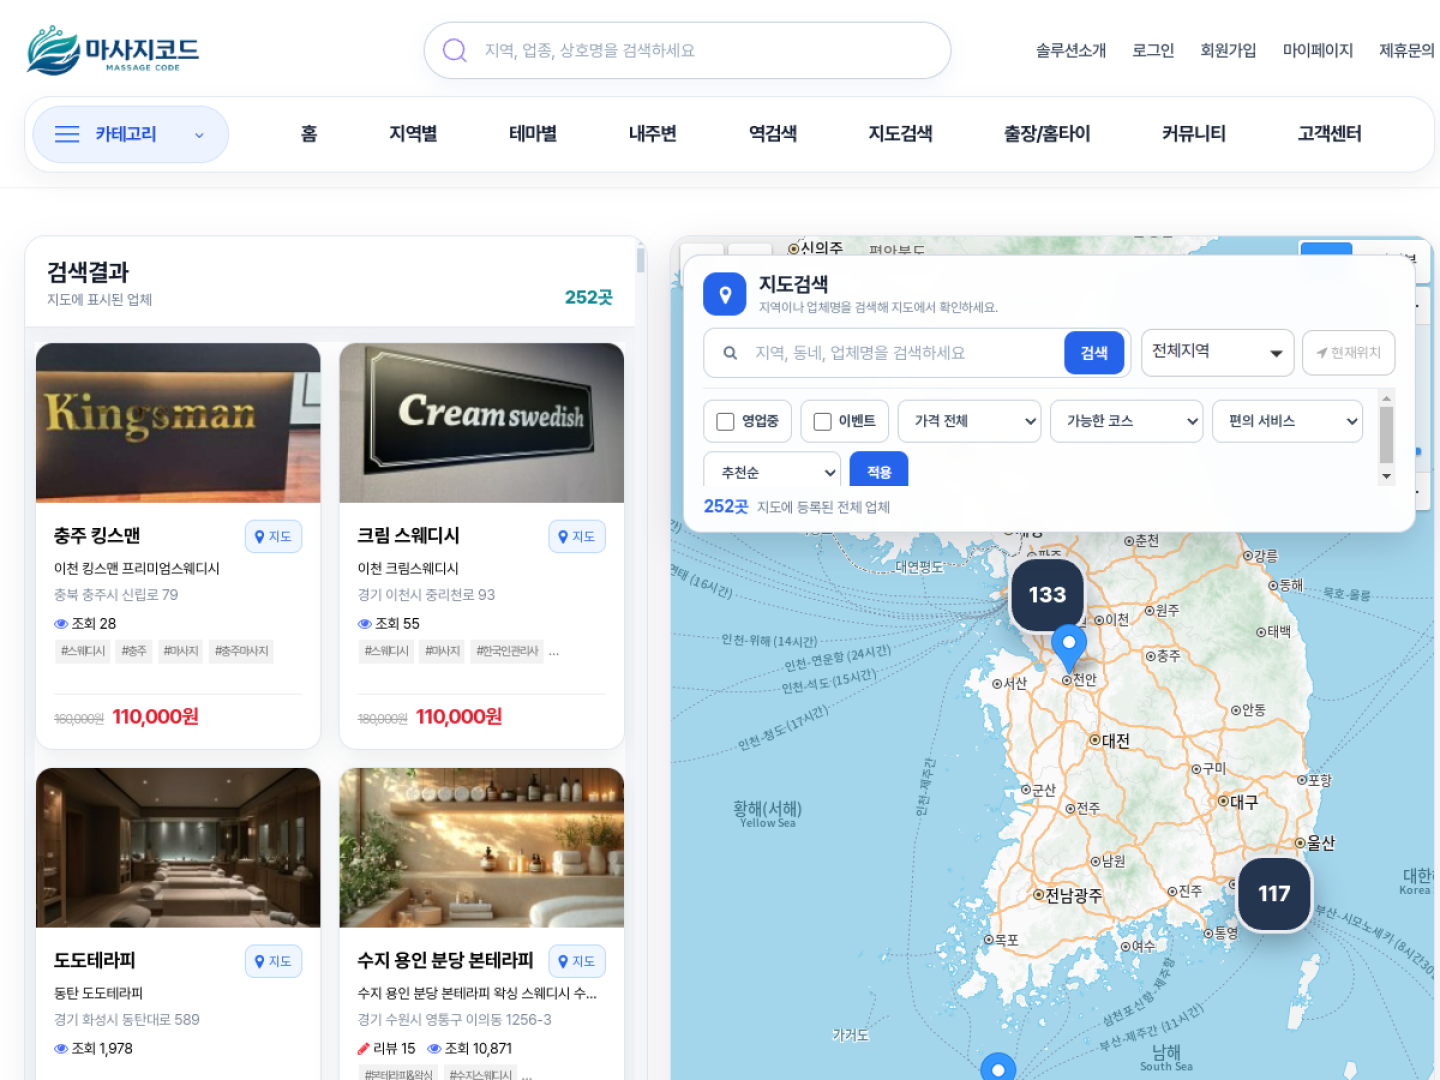Click the #스웨디시 tag on 충주 킹스맨 card
The height and width of the screenshot is (1080, 1440).
click(x=83, y=651)
